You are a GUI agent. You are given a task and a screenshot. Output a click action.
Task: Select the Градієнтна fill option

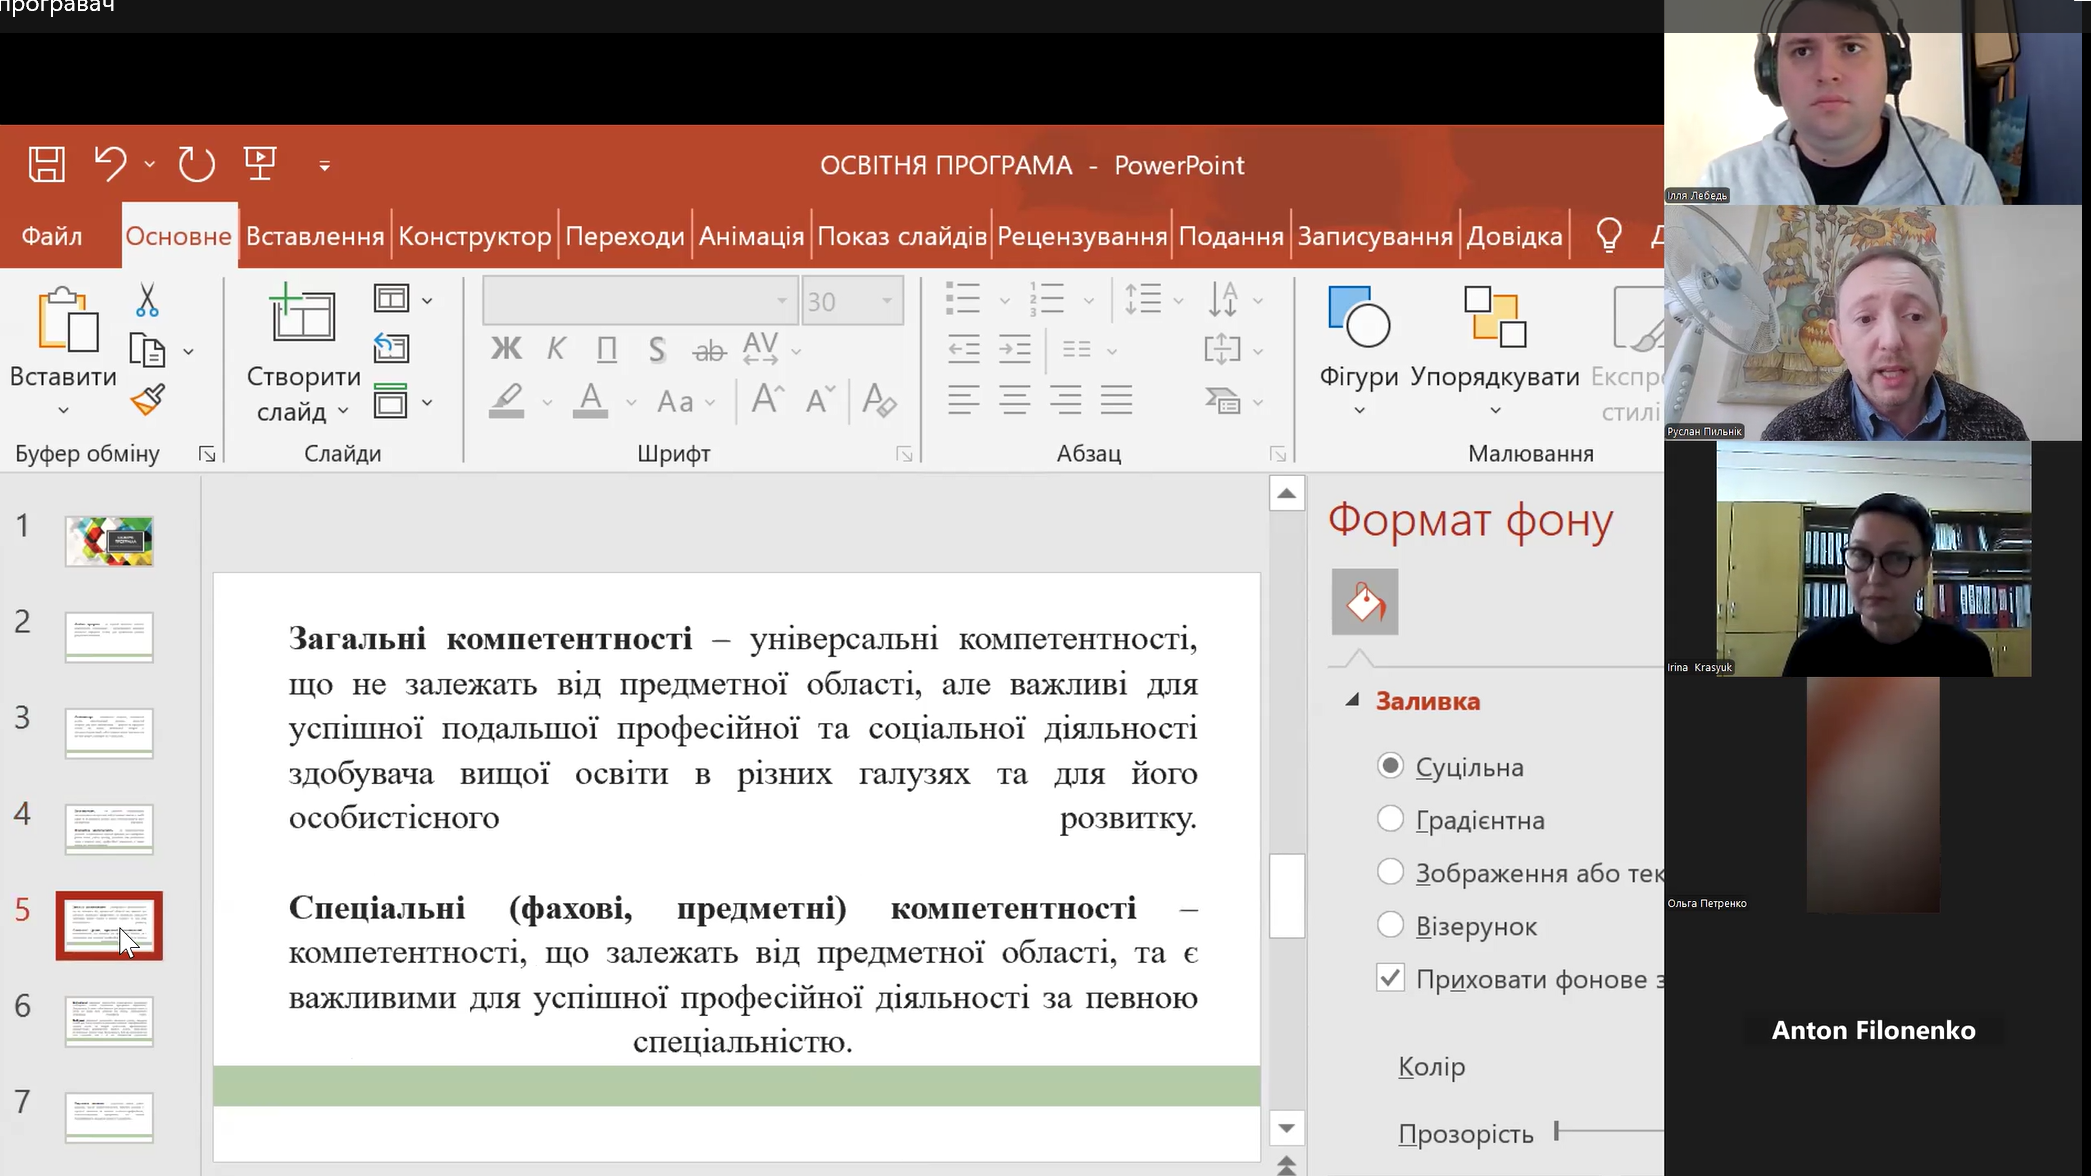pos(1390,819)
